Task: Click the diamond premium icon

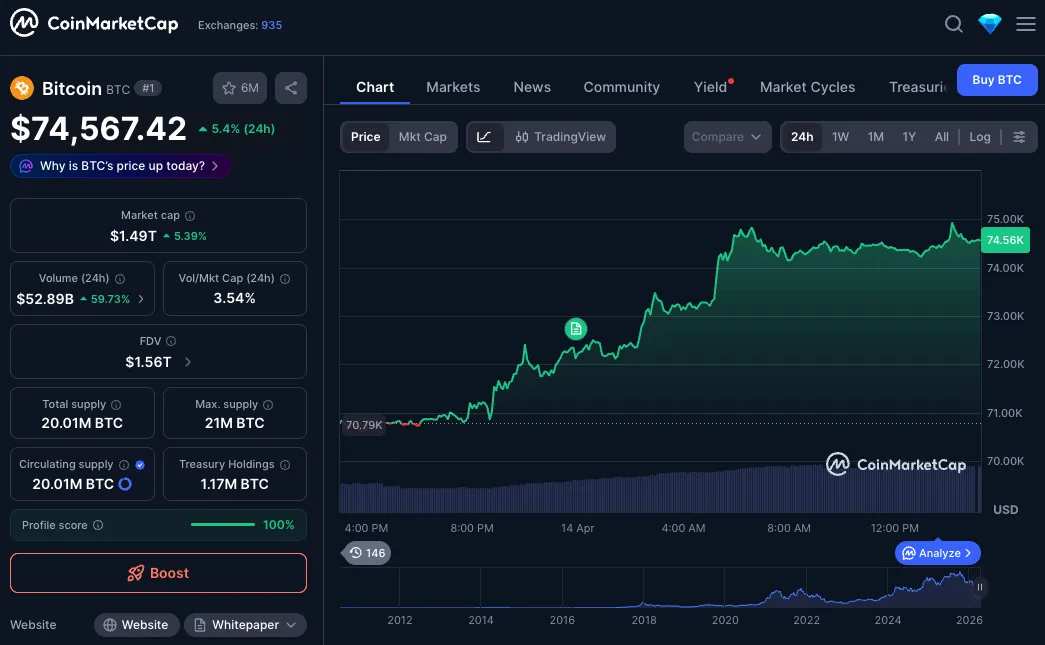Action: tap(990, 24)
